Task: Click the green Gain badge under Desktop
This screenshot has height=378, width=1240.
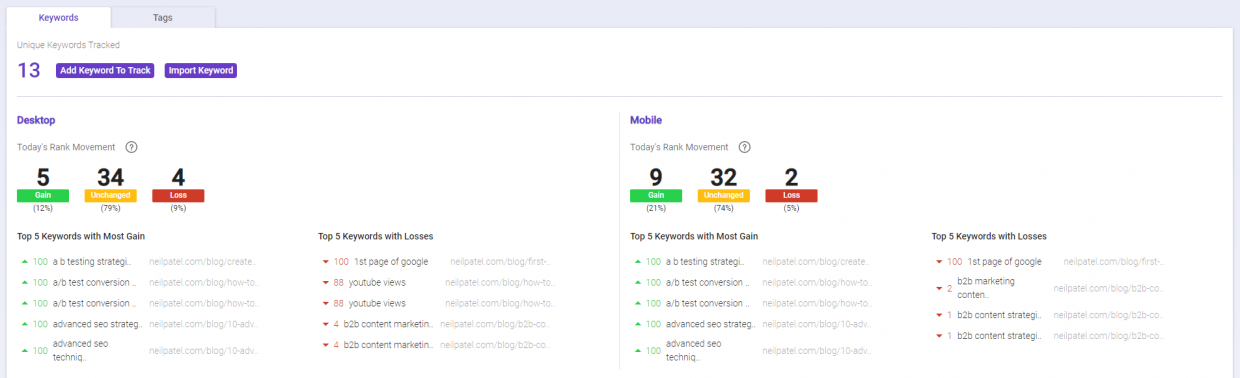Action: pyautogui.click(x=43, y=196)
